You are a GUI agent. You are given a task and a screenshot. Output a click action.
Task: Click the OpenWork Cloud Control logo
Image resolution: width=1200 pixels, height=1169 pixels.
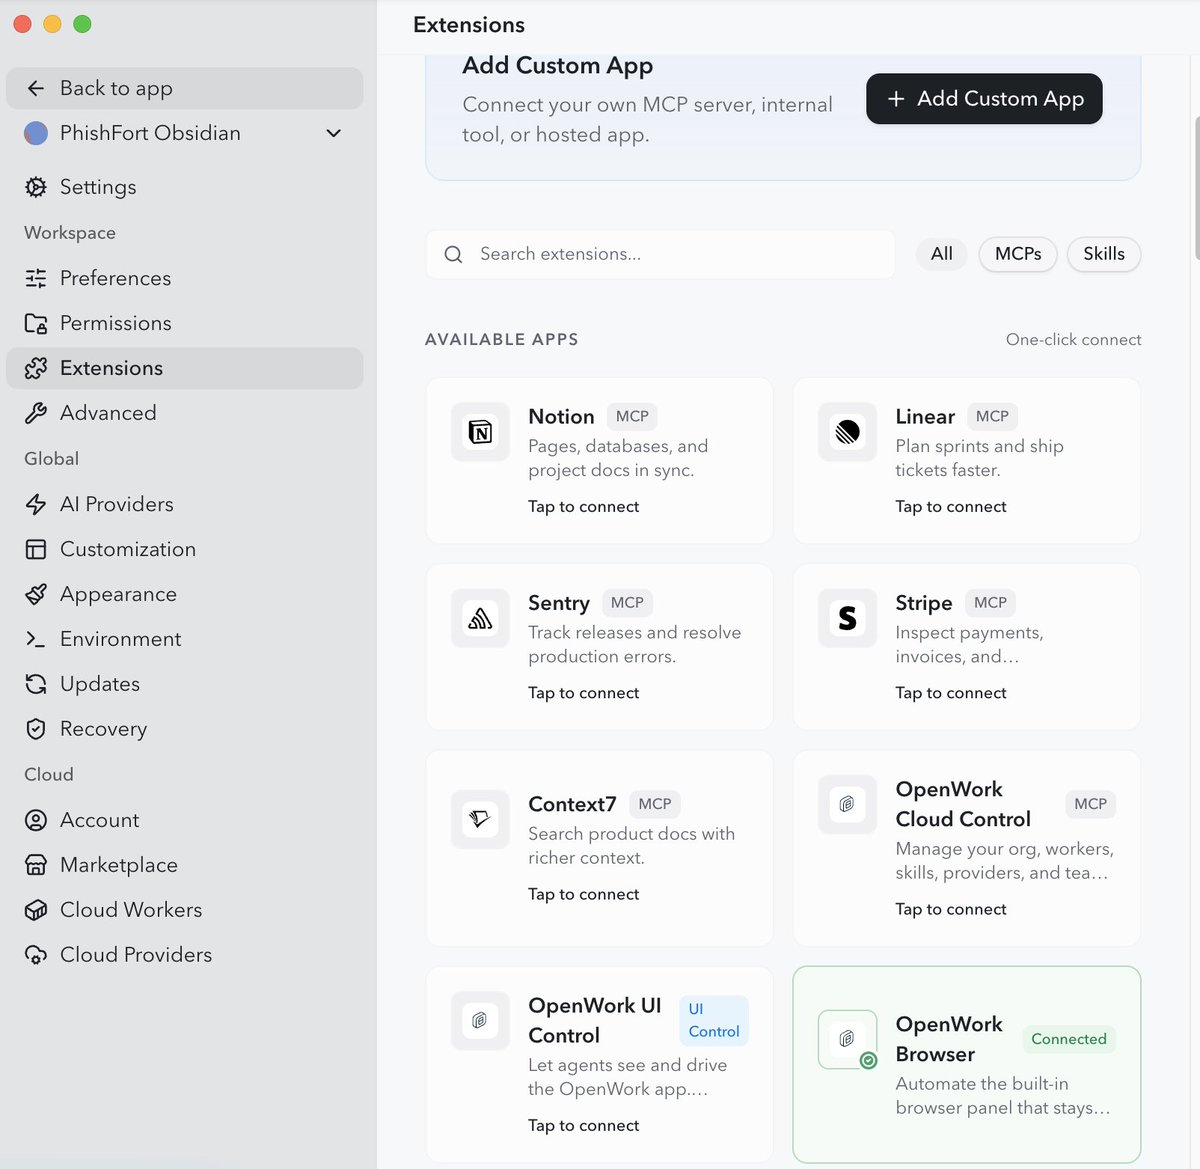[848, 805]
